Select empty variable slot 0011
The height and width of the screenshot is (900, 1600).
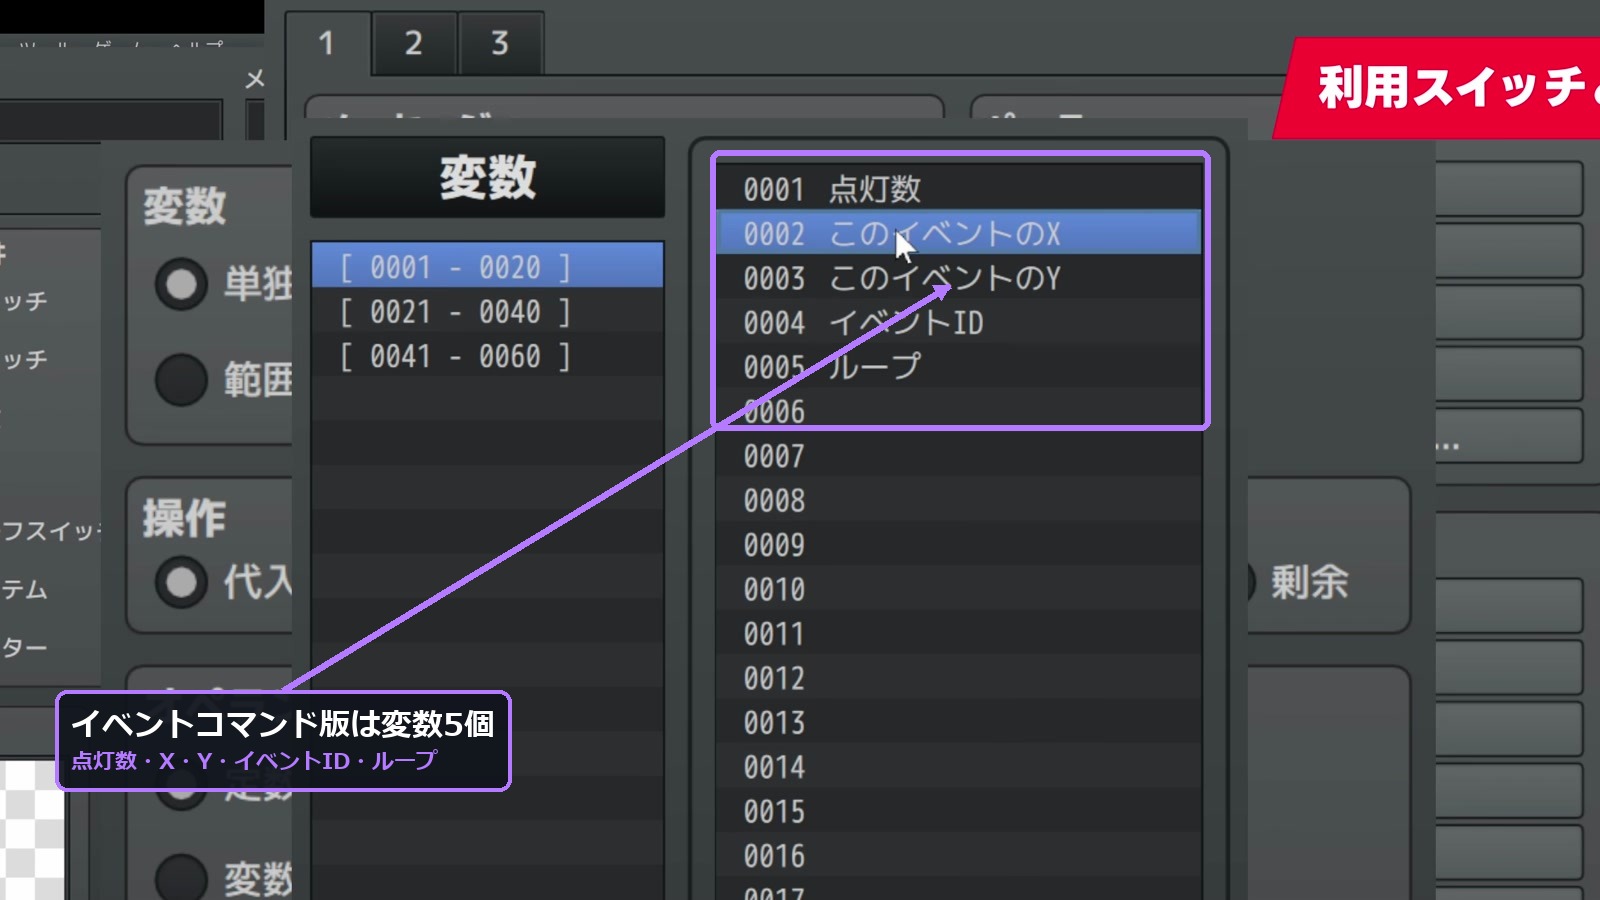[959, 634]
